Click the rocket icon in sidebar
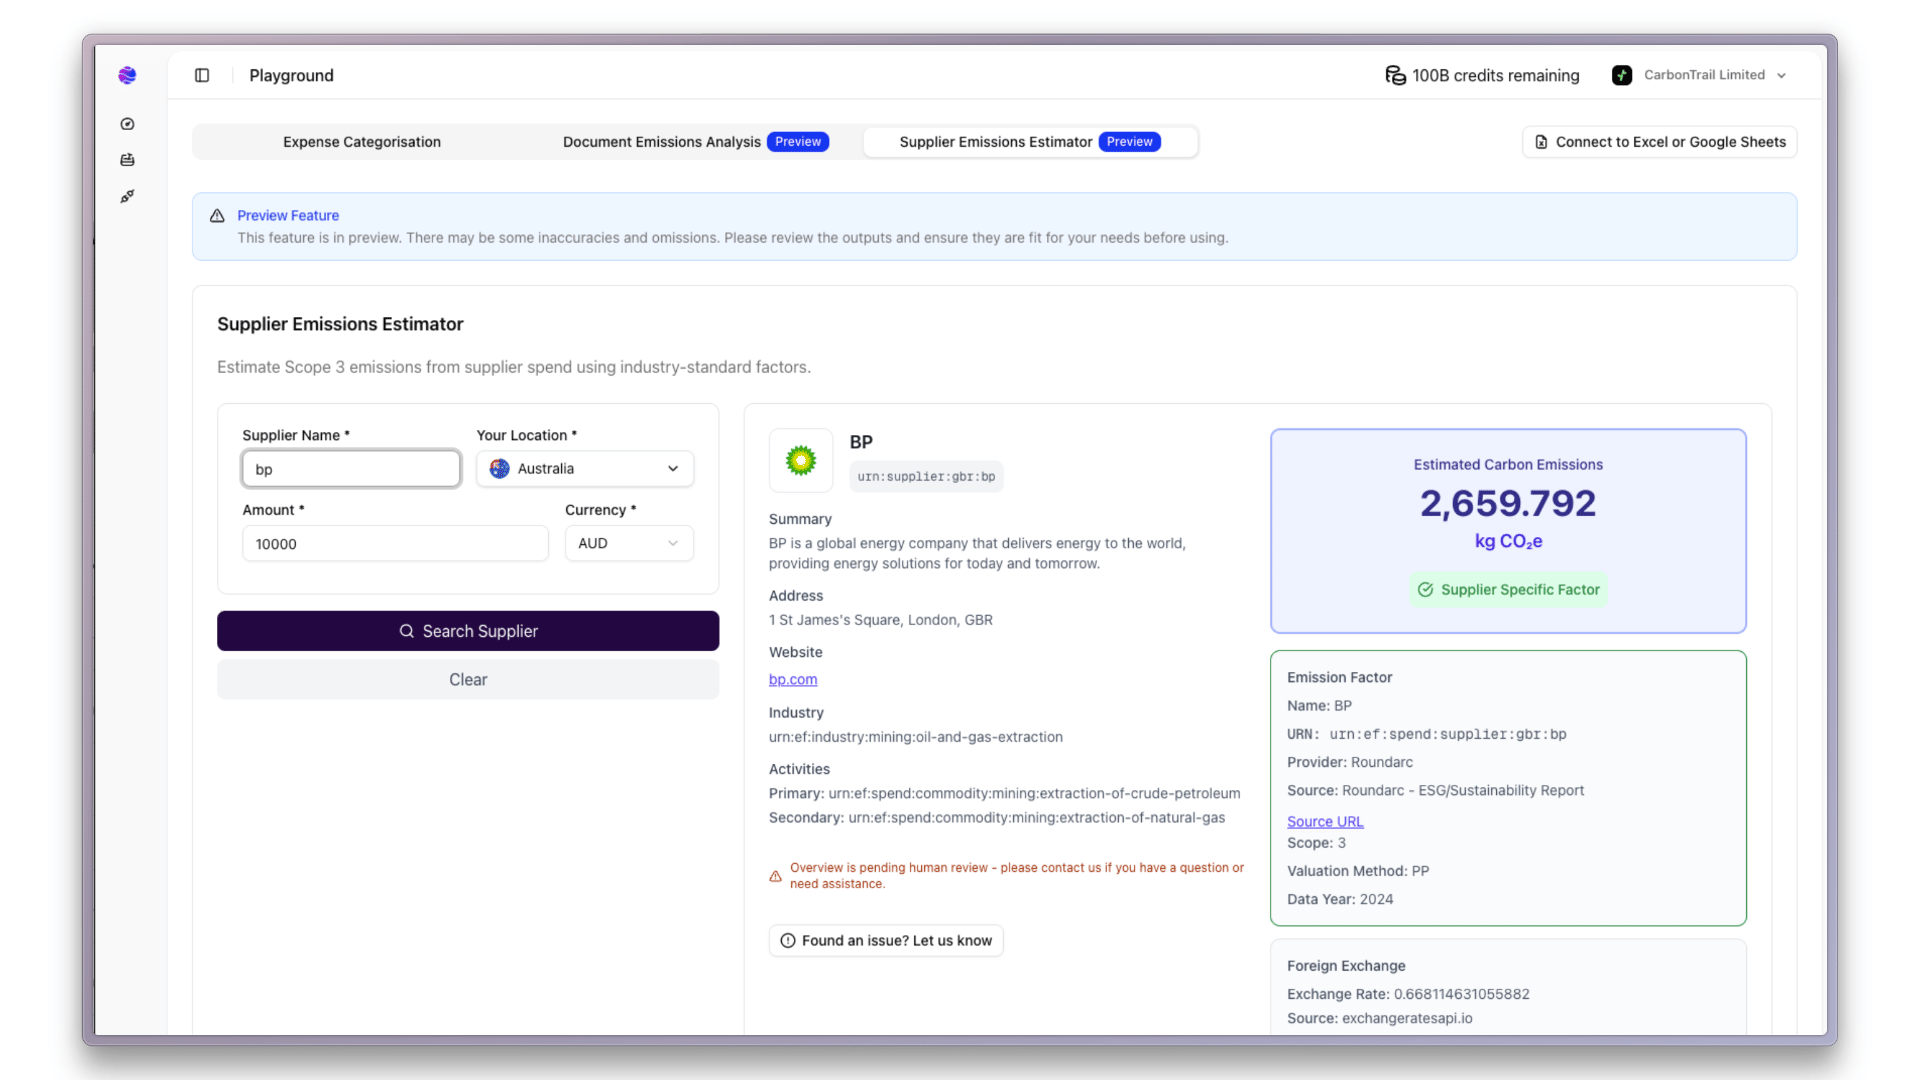 pos(127,196)
